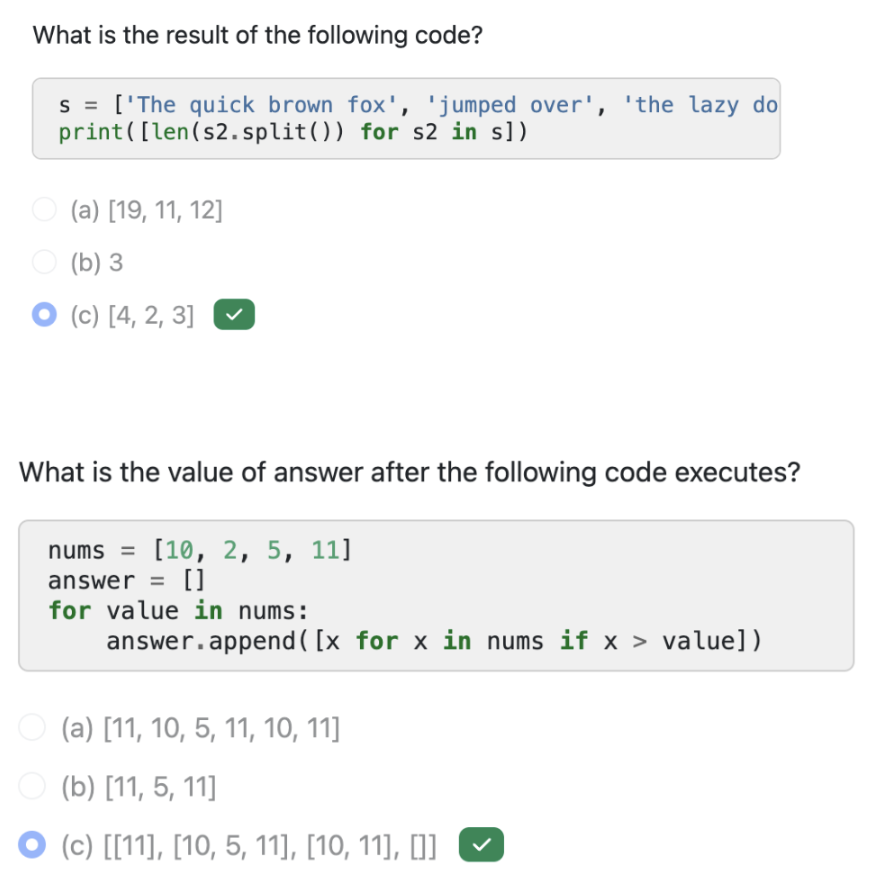The image size is (874, 890).
Task: Select radio button for (c) [4, 2, 3]
Action: tap(44, 316)
